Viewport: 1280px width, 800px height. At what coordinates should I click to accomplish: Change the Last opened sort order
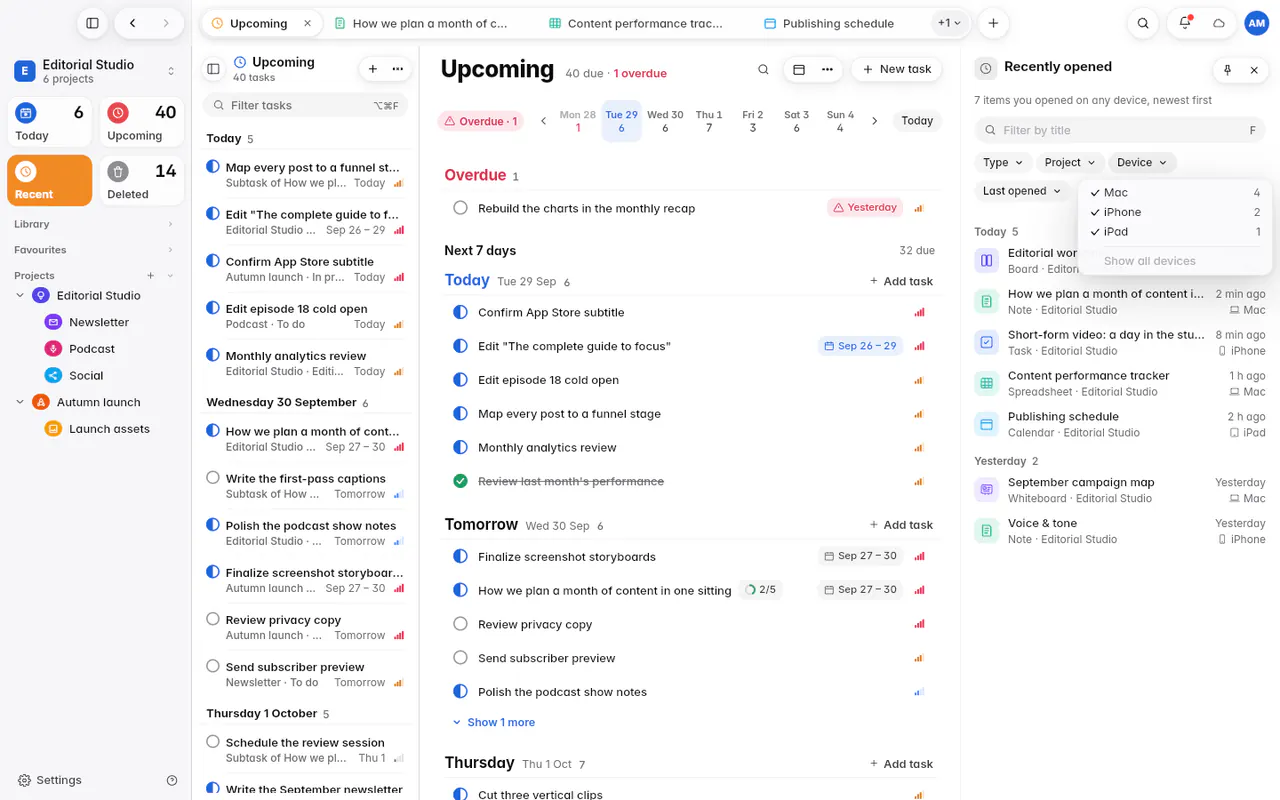(1022, 191)
